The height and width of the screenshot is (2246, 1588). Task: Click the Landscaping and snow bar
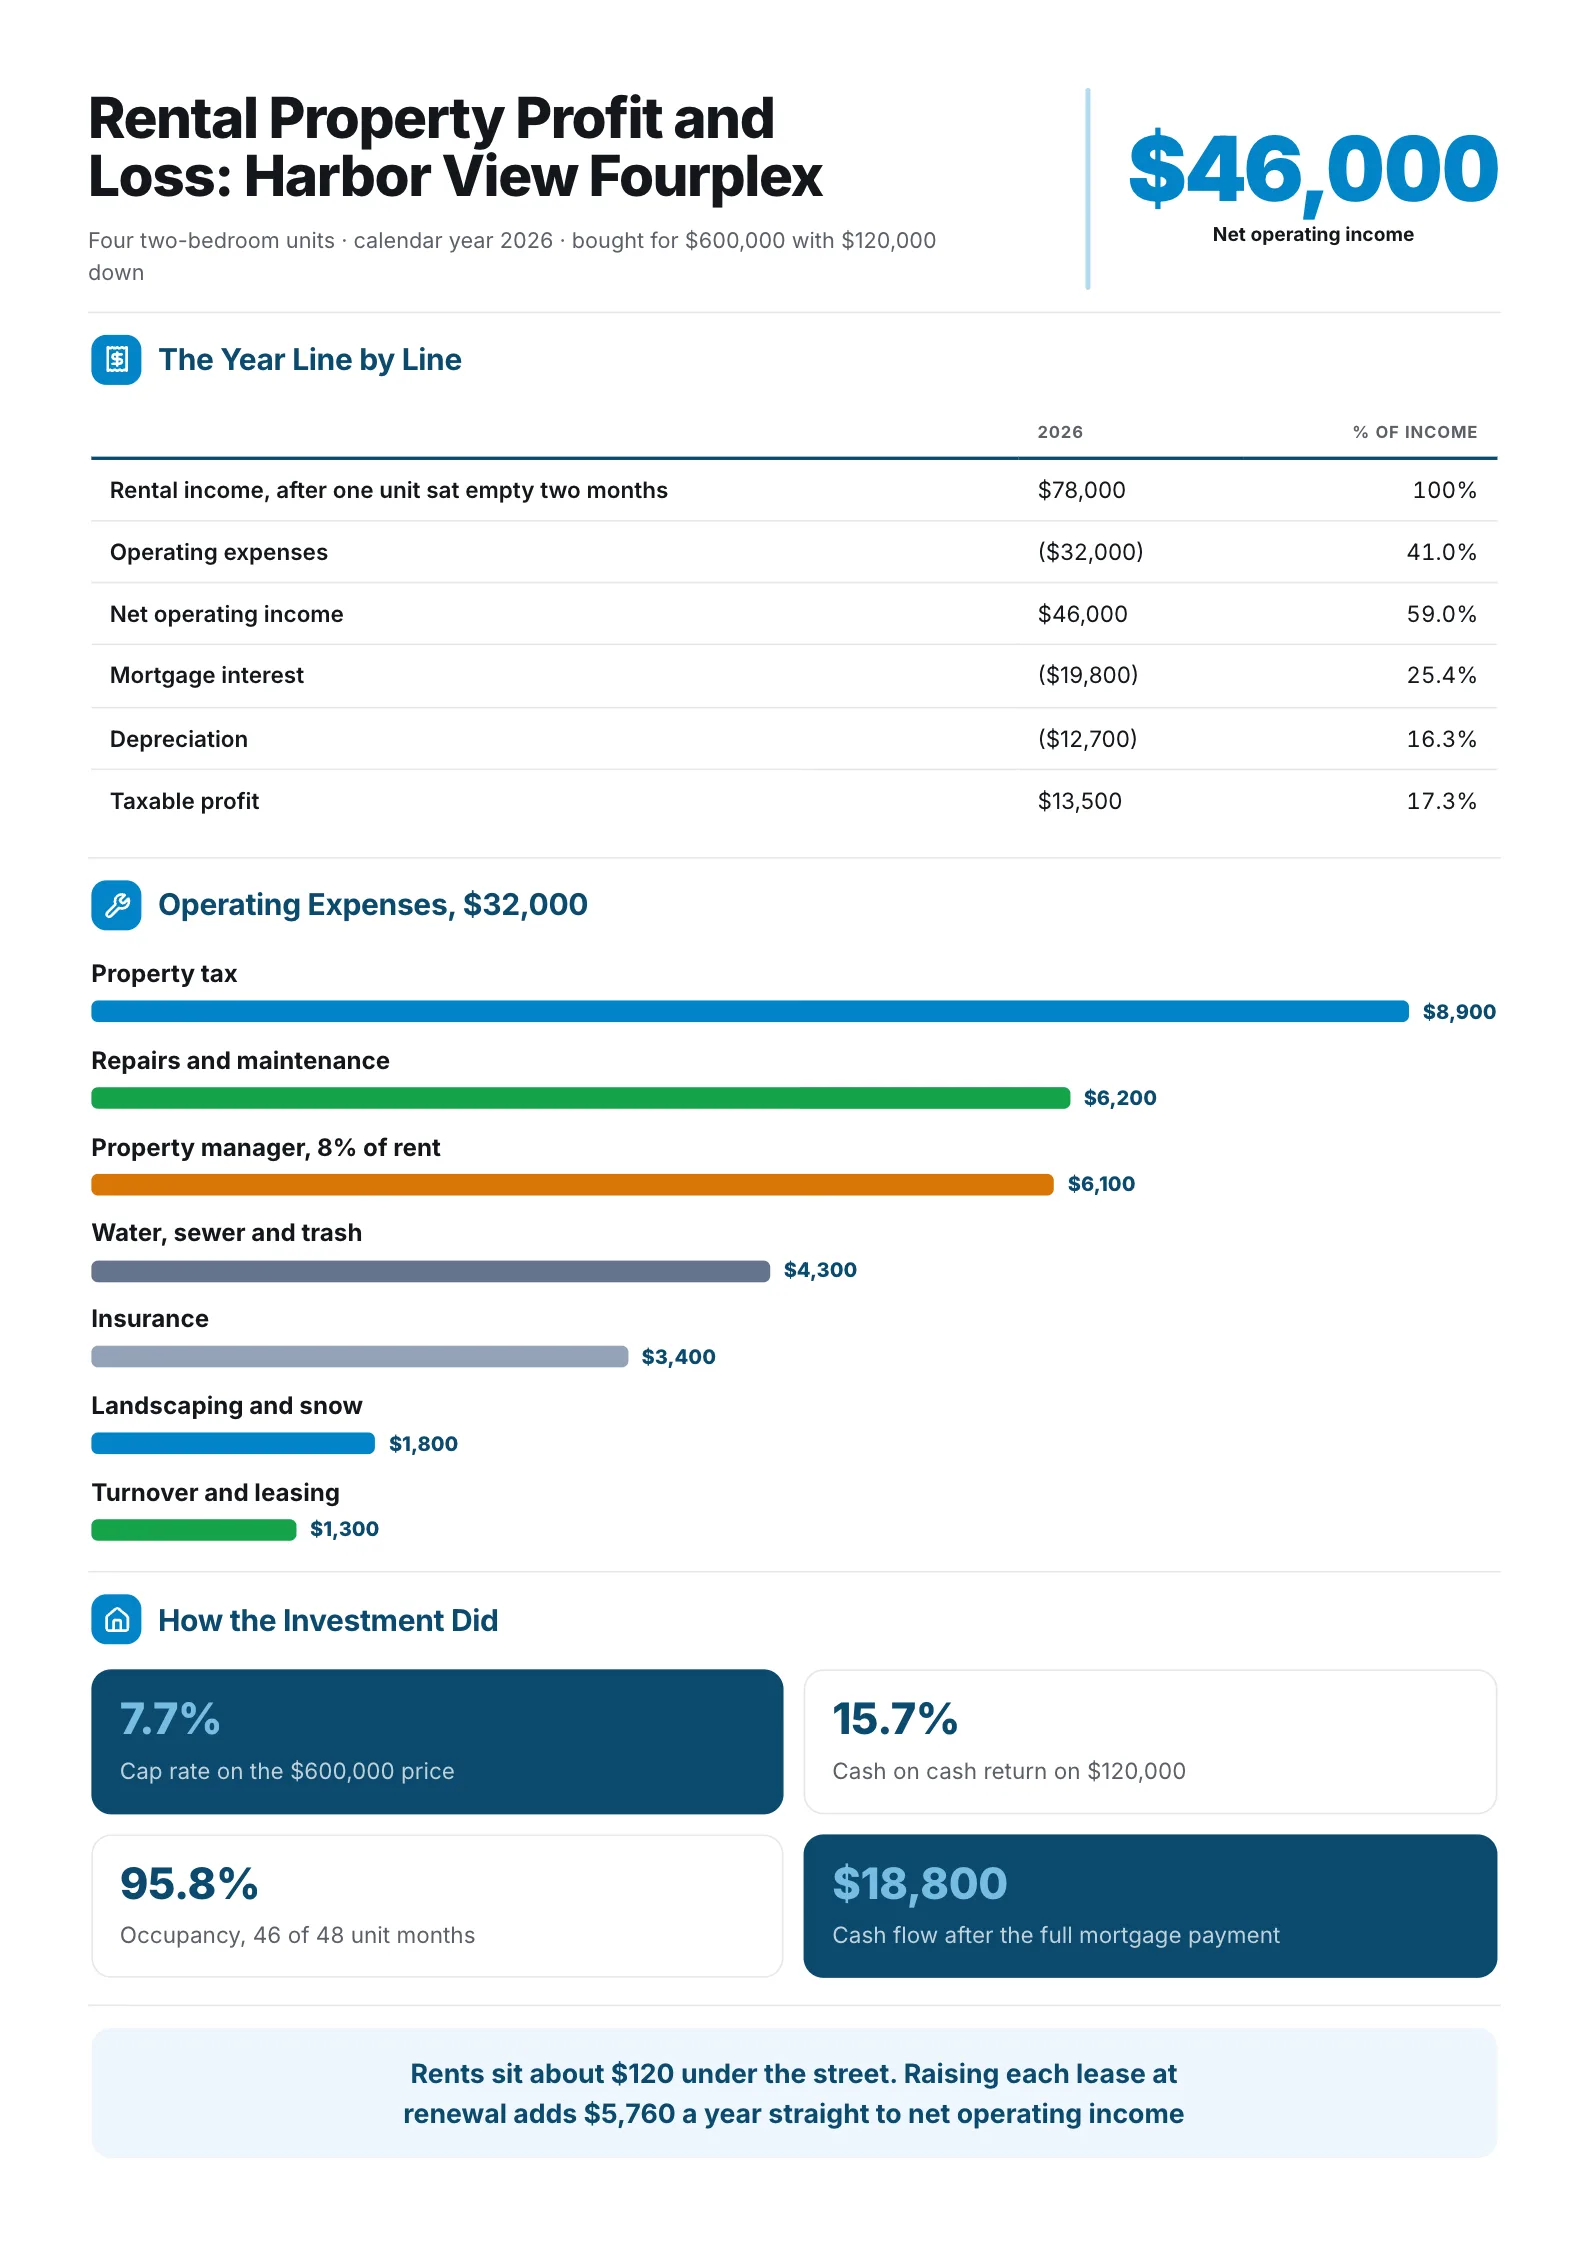pyautogui.click(x=233, y=1443)
